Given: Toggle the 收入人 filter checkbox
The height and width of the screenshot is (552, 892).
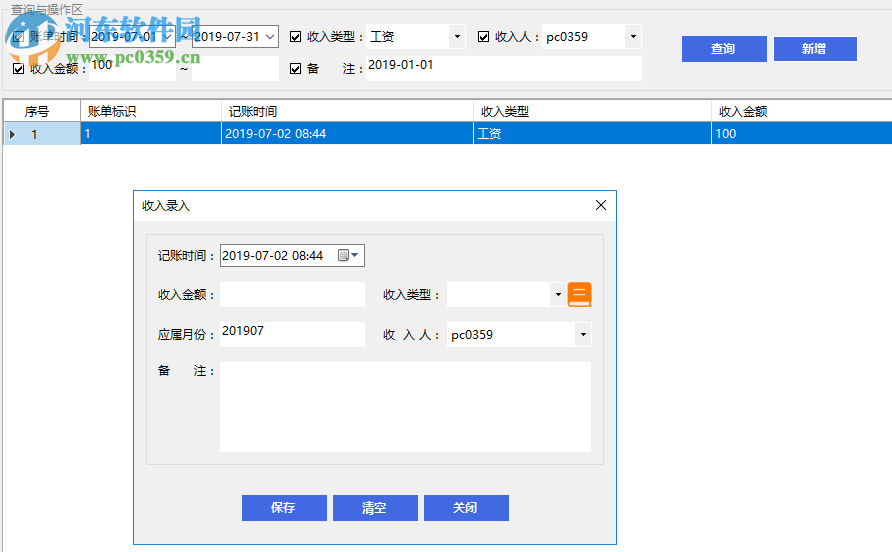Looking at the screenshot, I should 483,37.
